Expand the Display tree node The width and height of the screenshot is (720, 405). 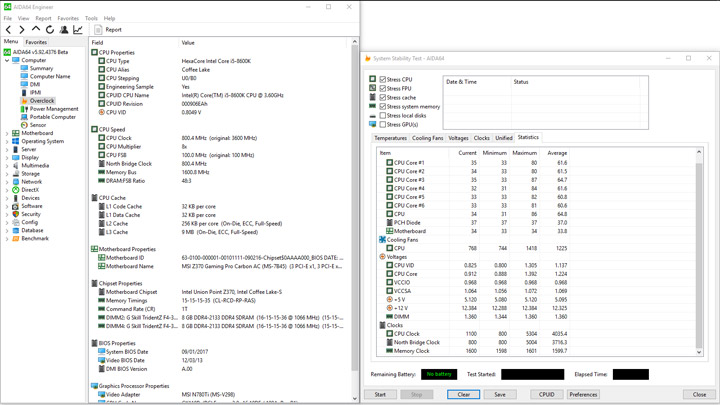click(7, 158)
